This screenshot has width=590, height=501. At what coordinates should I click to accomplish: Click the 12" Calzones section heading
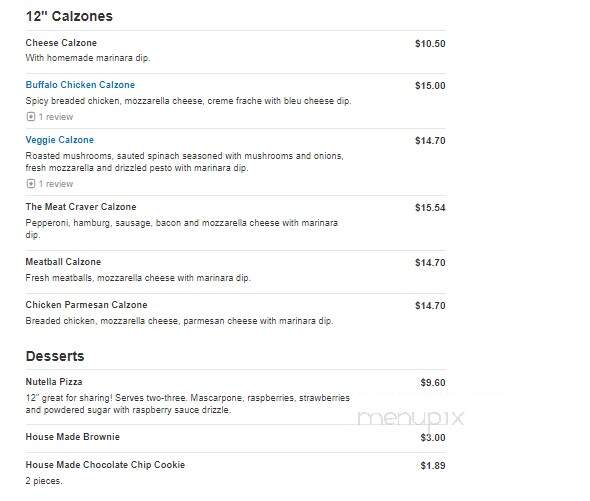click(69, 16)
